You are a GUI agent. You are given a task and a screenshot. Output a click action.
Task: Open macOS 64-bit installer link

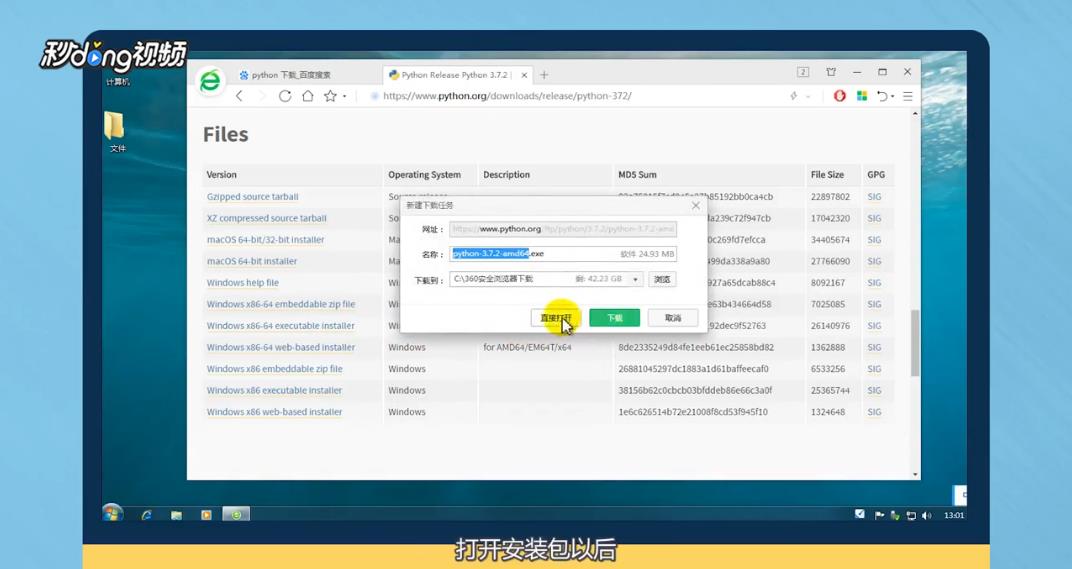[252, 261]
